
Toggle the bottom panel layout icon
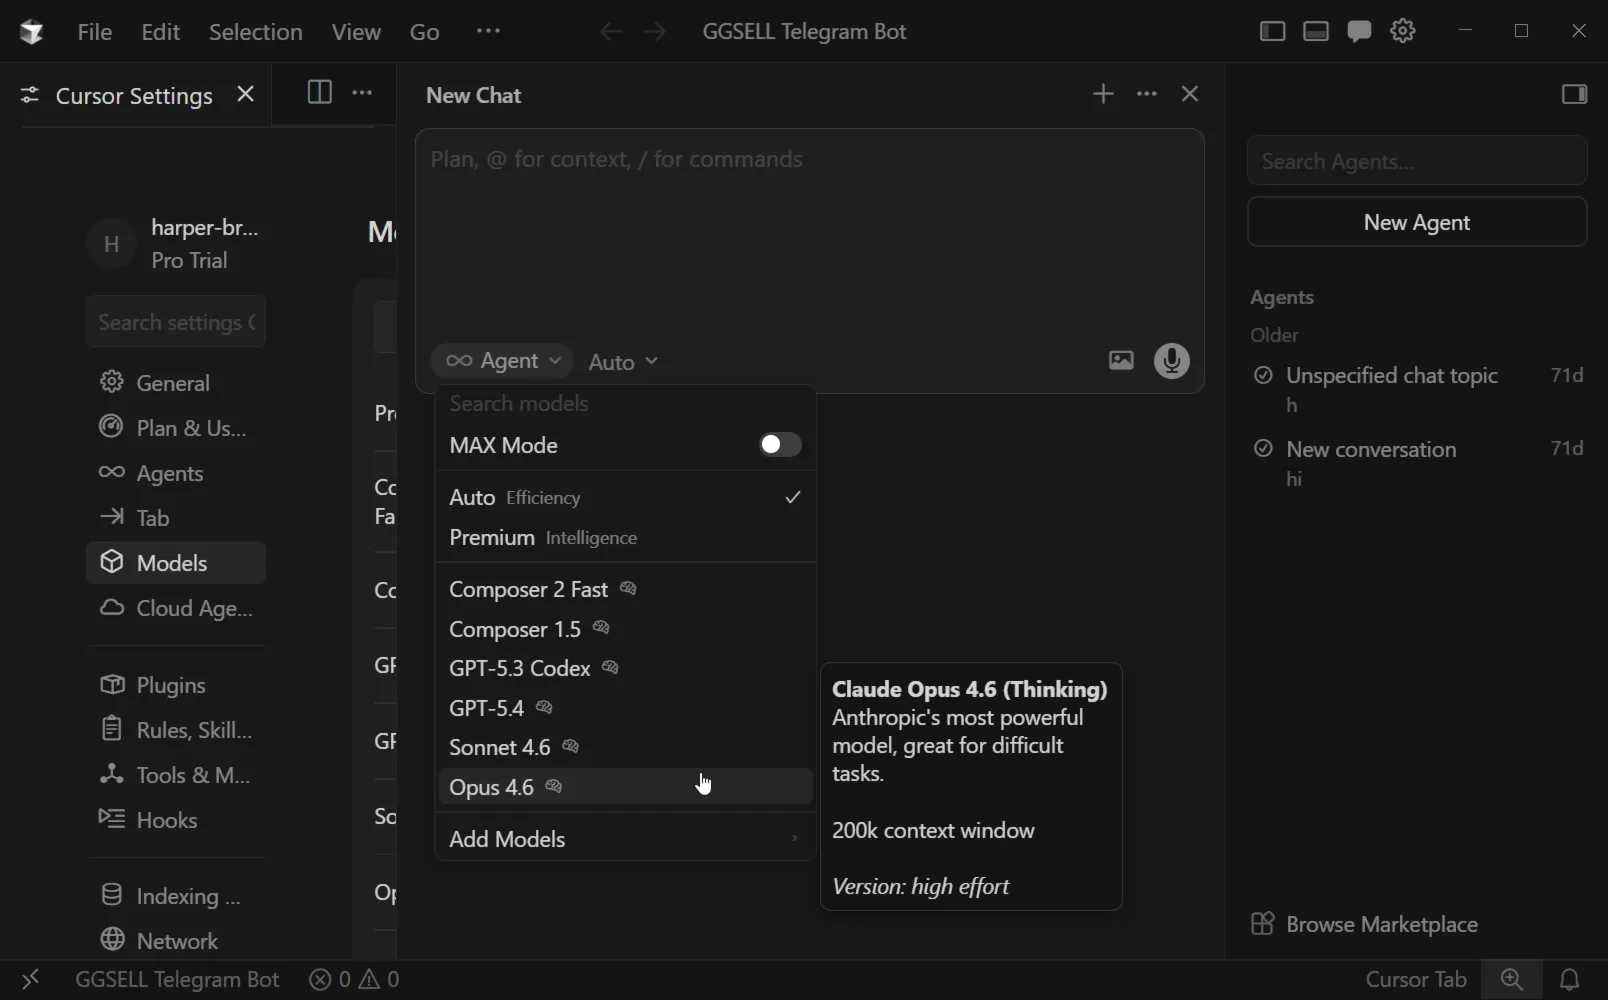pos(1316,31)
